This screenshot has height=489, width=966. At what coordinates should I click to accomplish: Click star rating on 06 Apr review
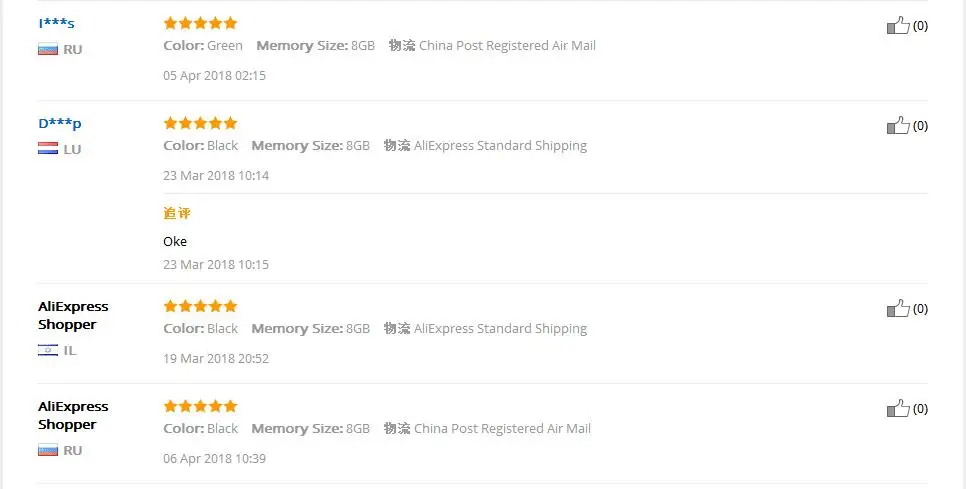click(x=200, y=406)
